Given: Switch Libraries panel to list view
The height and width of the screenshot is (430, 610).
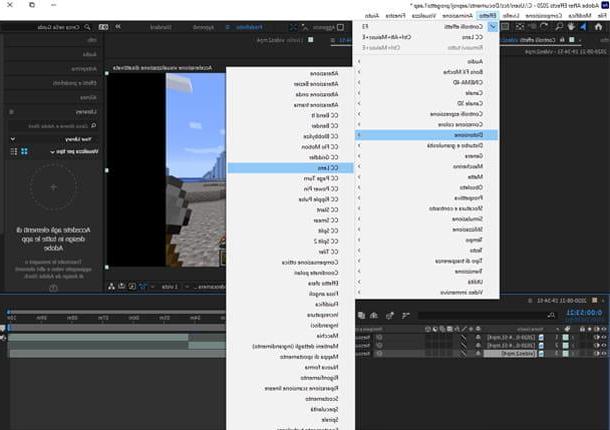Looking at the screenshot, I should point(14,151).
